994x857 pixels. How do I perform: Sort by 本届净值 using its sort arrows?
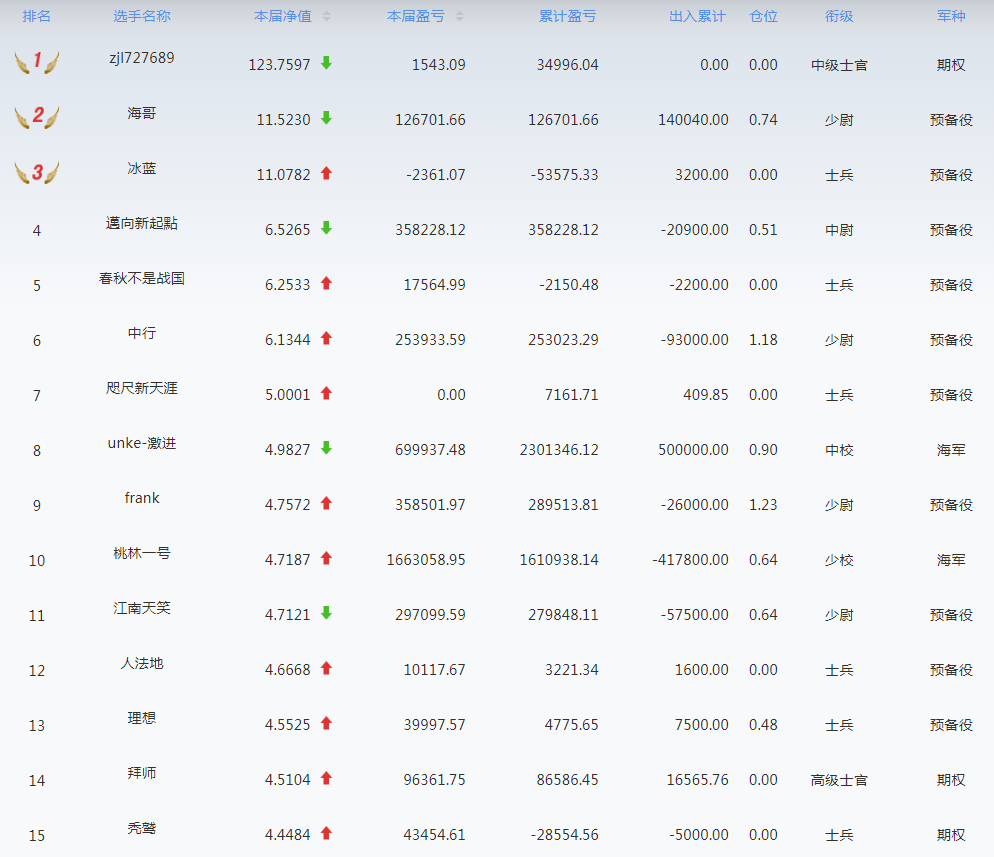click(x=326, y=16)
